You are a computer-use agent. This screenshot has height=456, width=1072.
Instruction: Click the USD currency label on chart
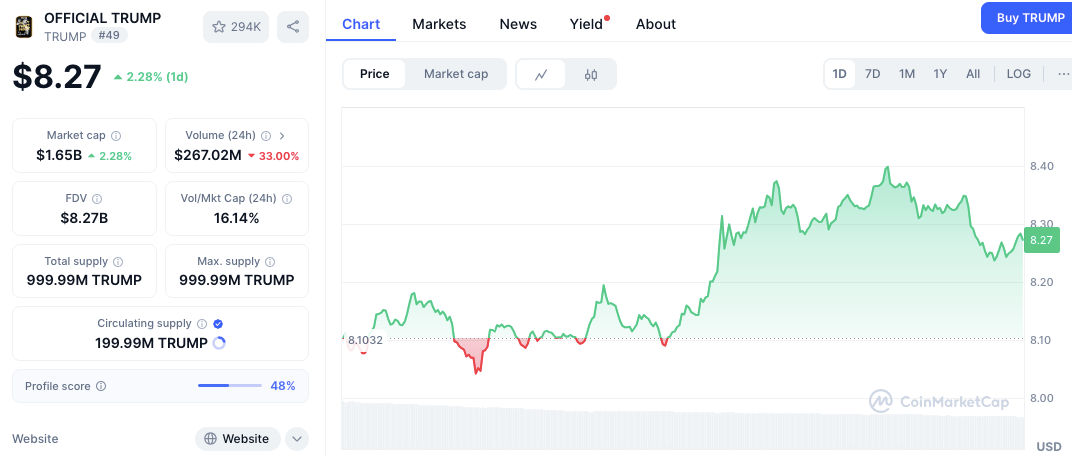point(1049,446)
